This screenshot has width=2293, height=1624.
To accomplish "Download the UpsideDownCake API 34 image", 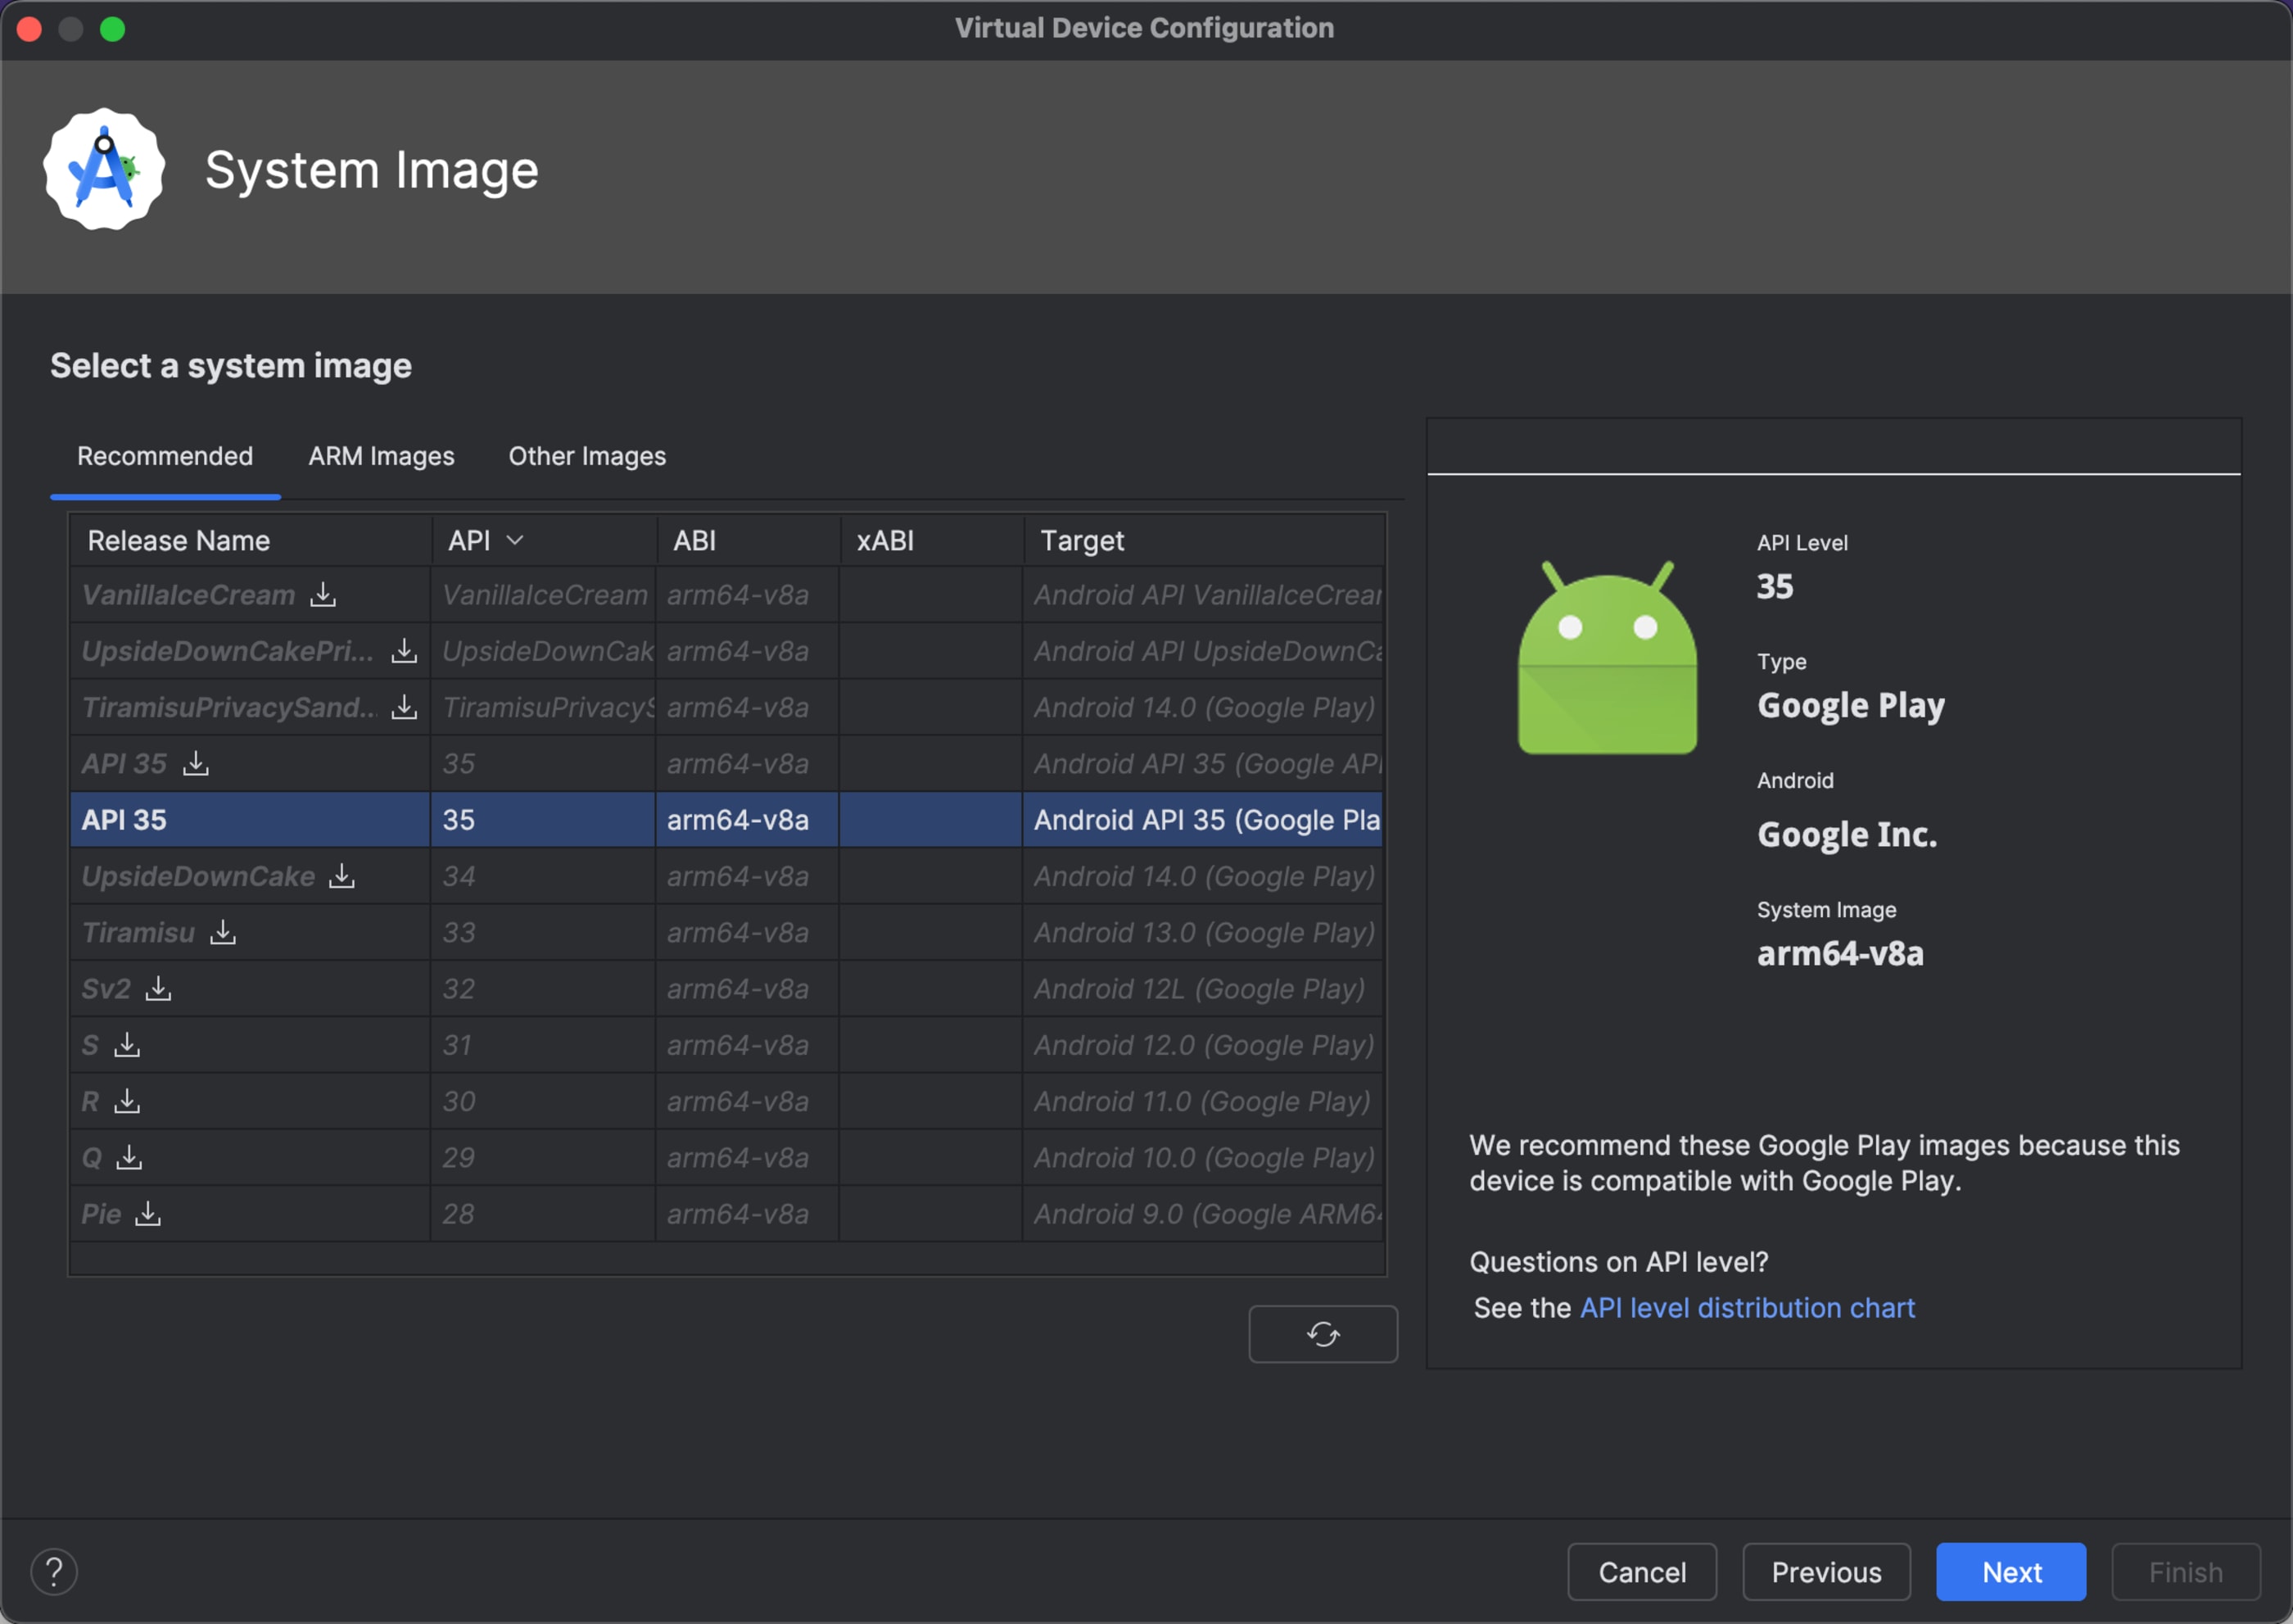I will click(342, 876).
